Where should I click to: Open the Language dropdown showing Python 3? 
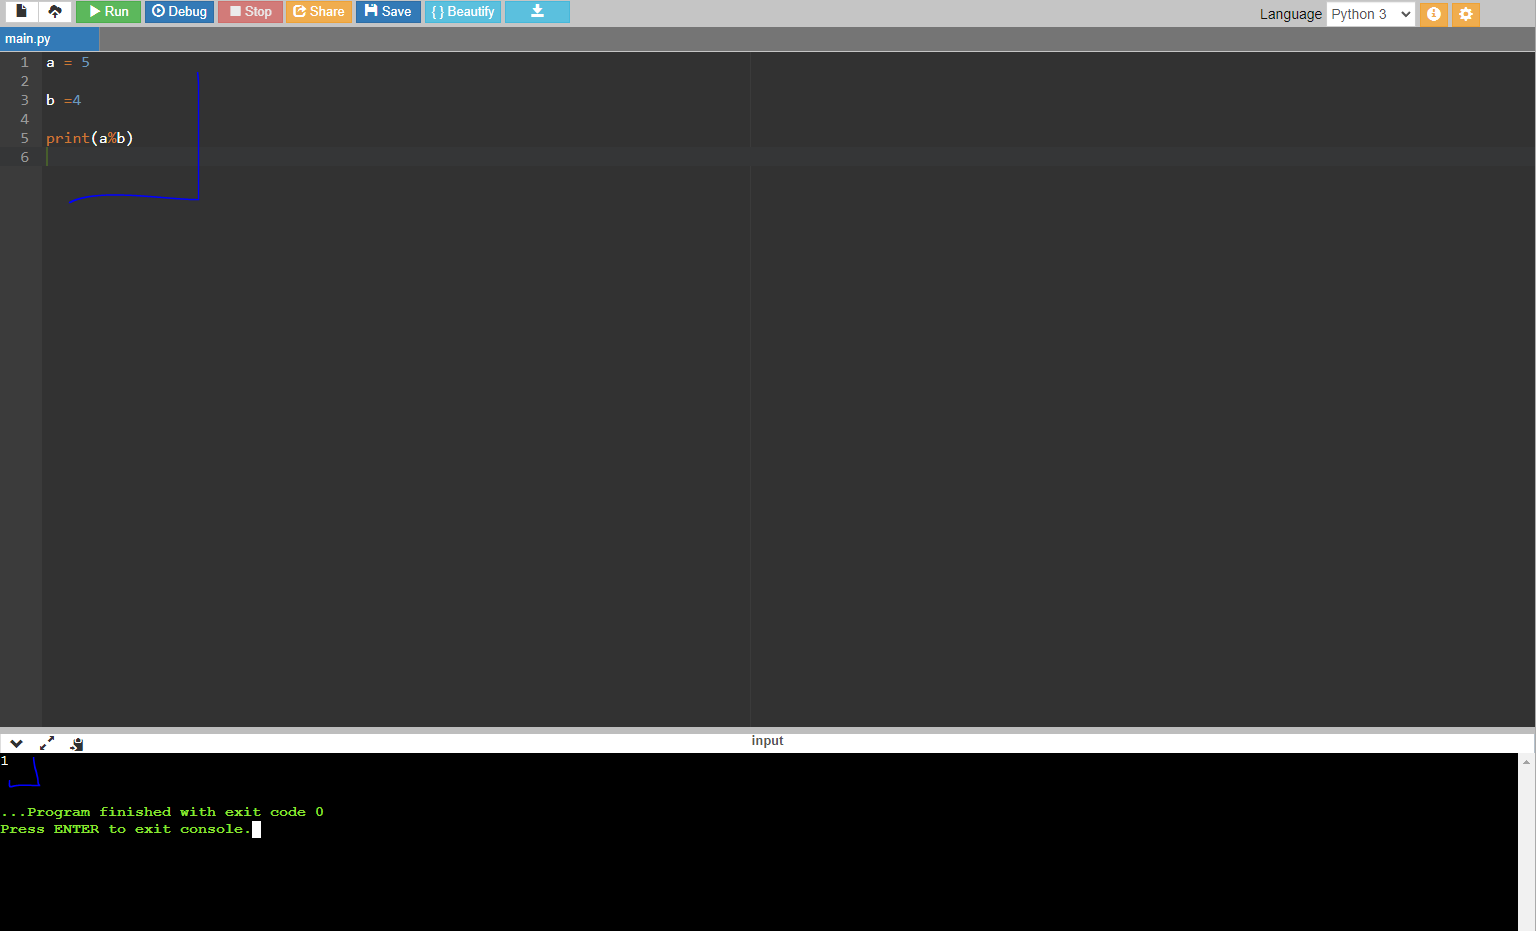click(x=1370, y=14)
